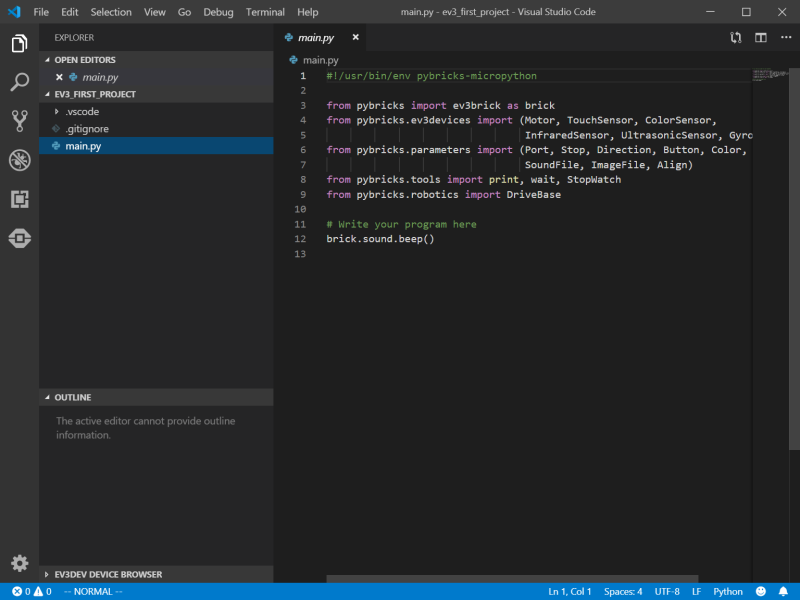Close main.py in Open Editors list
Image resolution: width=800 pixels, height=600 pixels.
point(59,77)
